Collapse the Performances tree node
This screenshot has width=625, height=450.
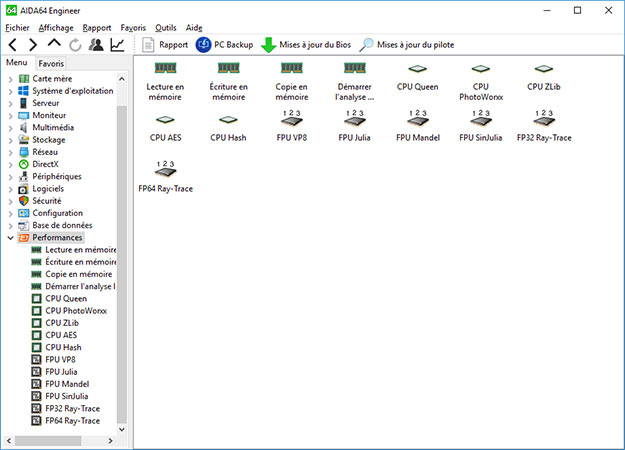[10, 238]
